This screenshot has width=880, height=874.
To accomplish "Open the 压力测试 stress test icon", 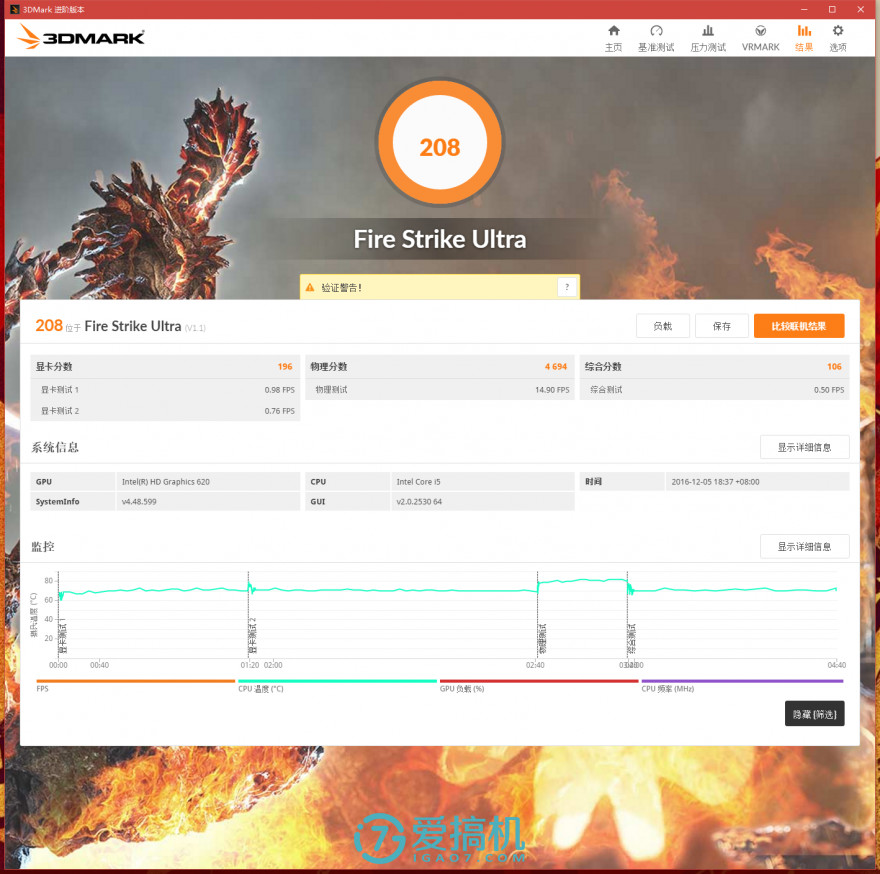I will (708, 32).
